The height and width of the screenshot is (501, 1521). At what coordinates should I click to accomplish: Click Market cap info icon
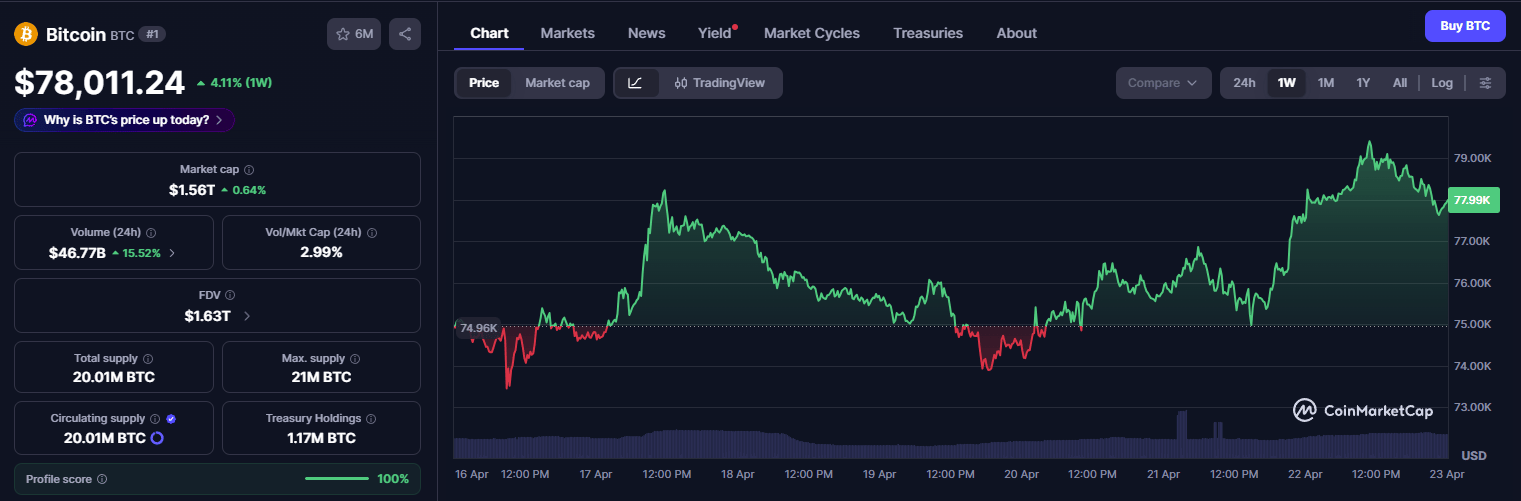coord(249,170)
